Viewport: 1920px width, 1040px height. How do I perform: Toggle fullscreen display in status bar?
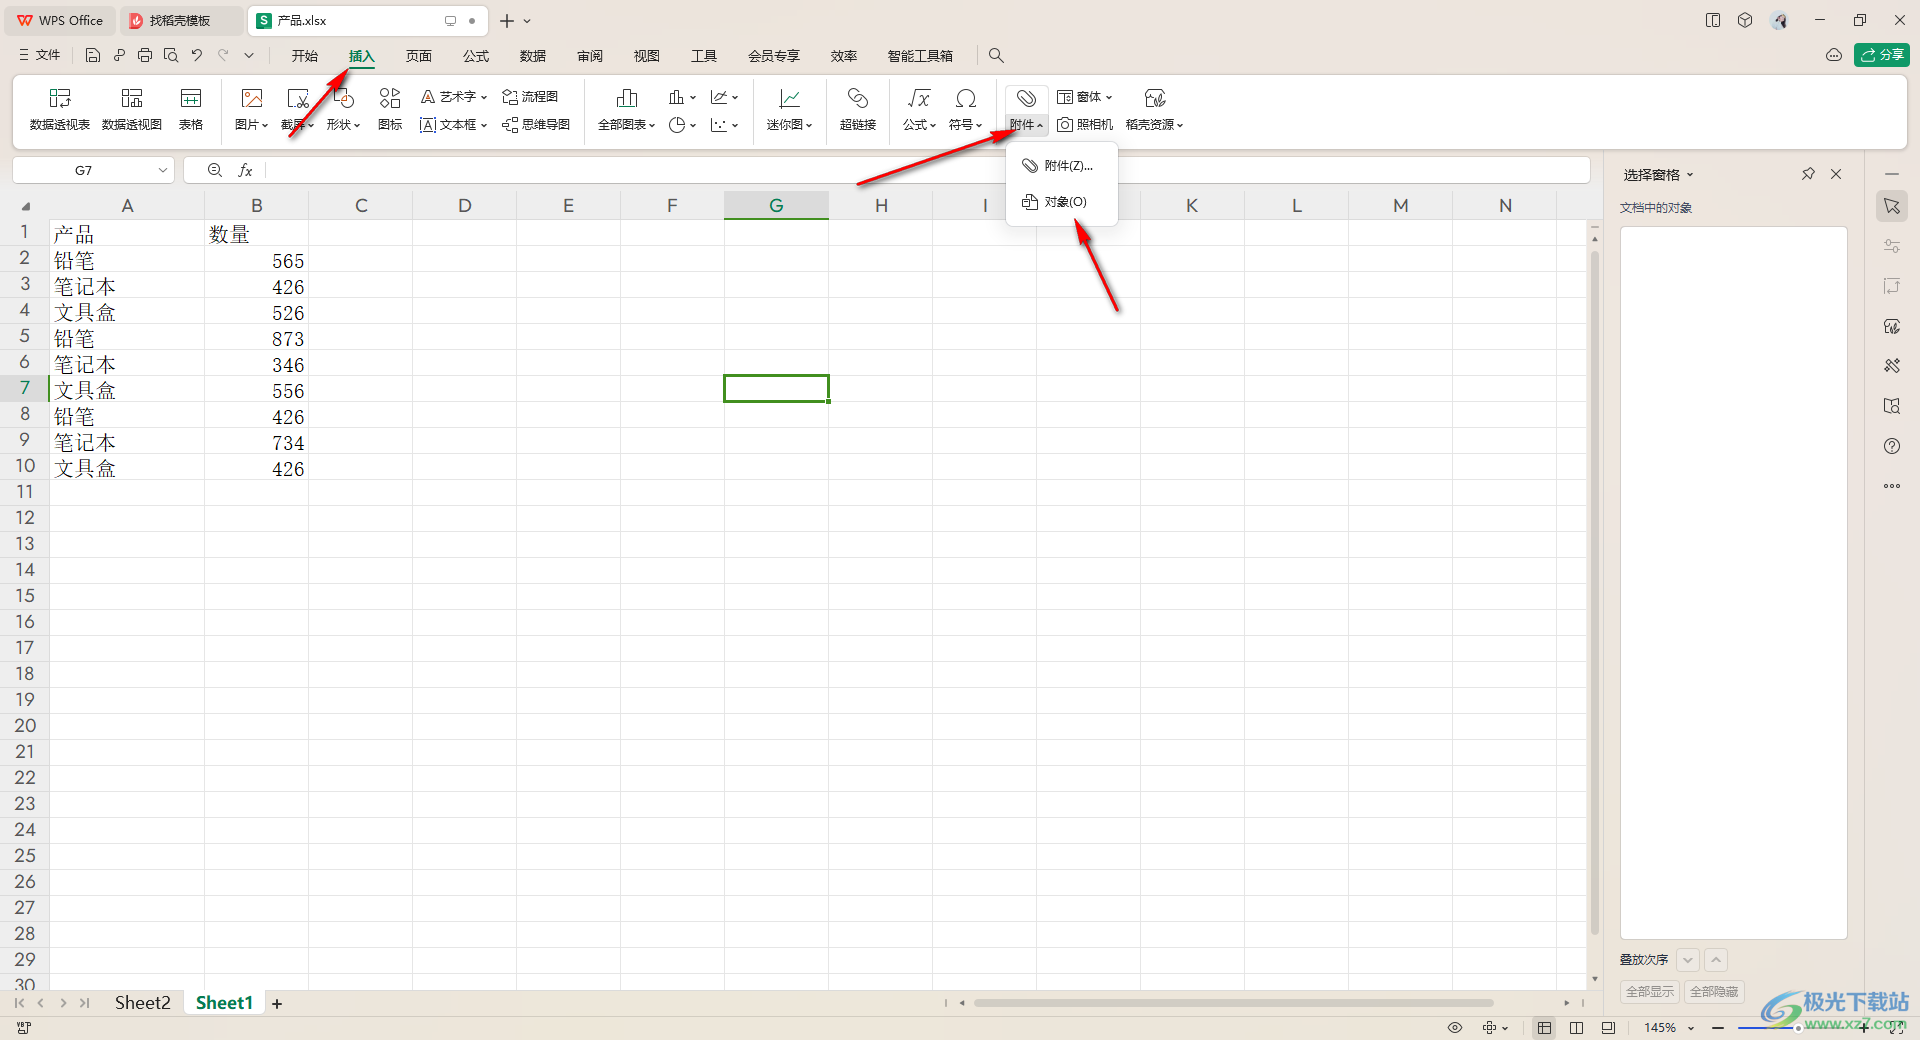pos(1896,1027)
